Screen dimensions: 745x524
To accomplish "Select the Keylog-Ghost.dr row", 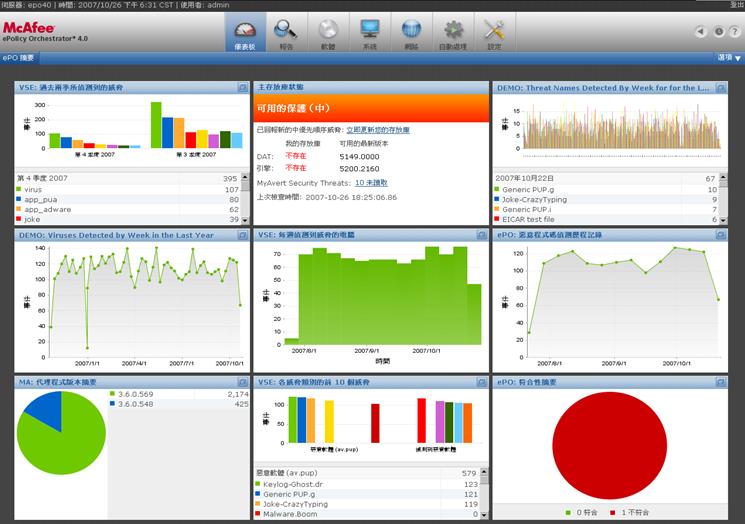I will [367, 484].
